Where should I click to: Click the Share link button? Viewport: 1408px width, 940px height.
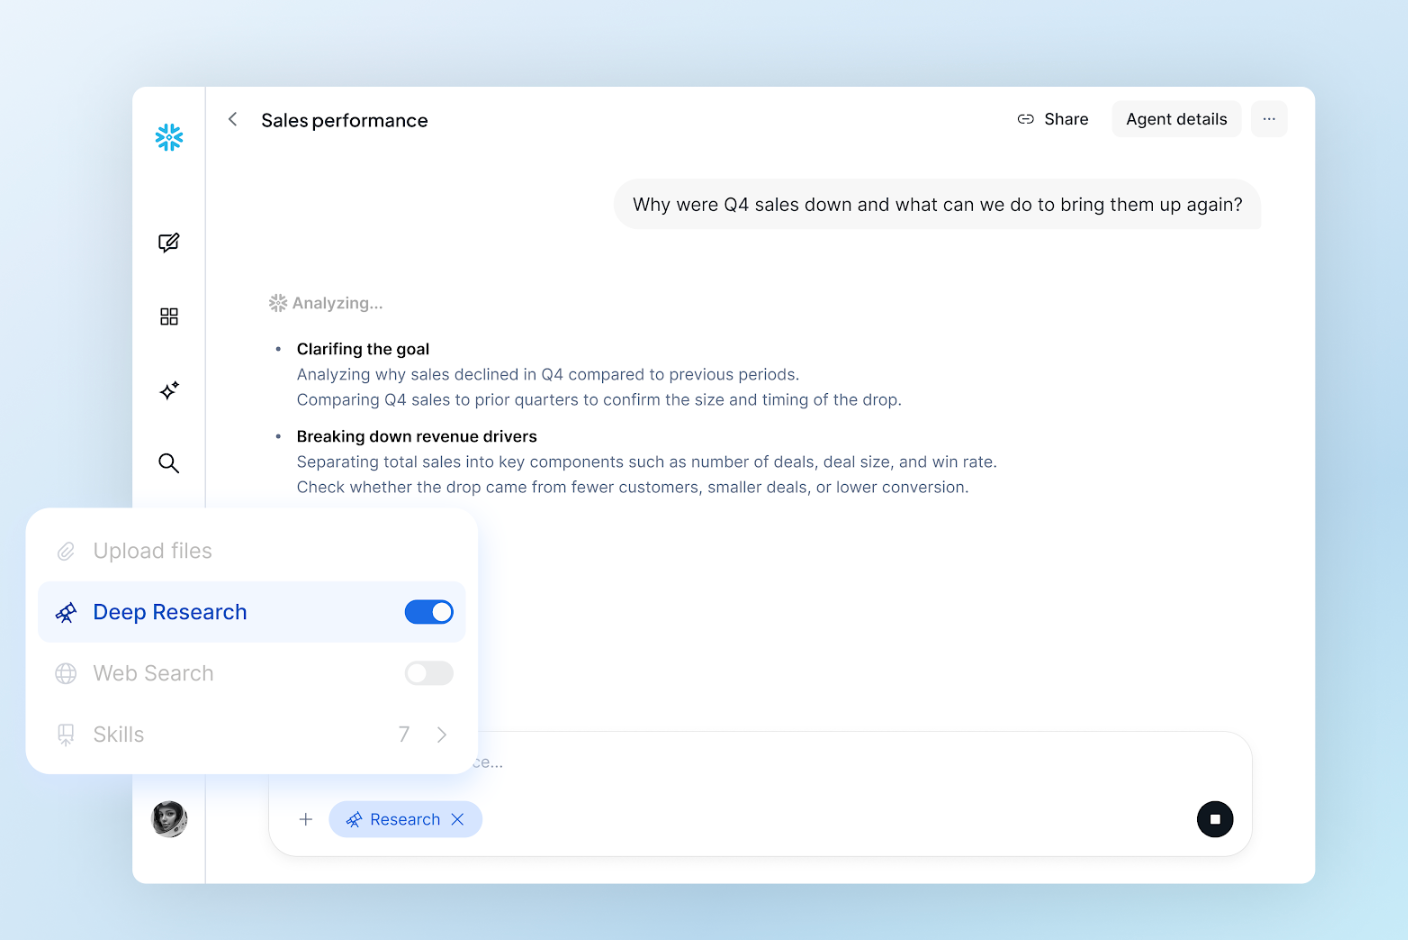[1053, 119]
